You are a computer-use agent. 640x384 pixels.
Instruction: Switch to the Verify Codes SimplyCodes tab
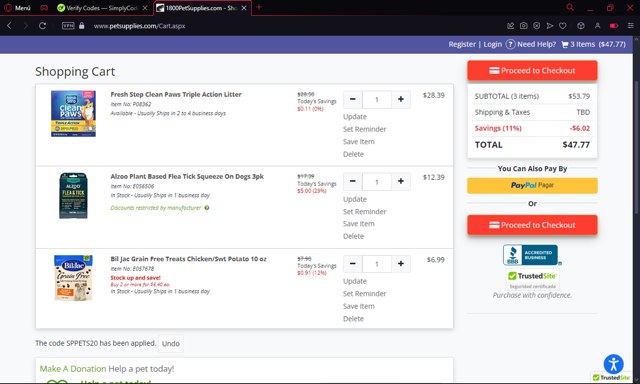[102, 8]
